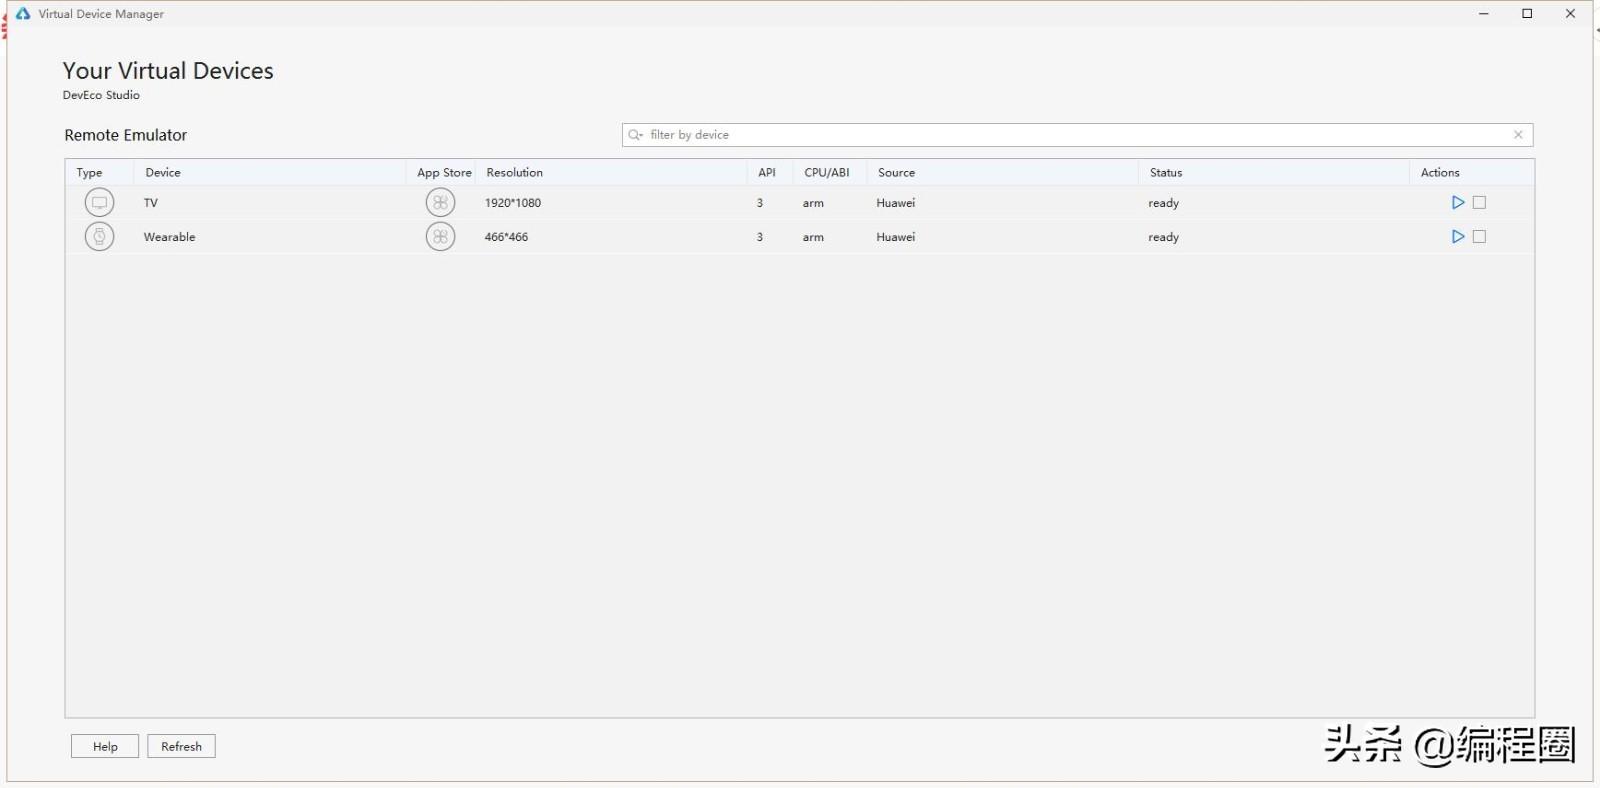This screenshot has width=1600, height=788.
Task: Minimize the Virtual Device Manager window
Action: tap(1484, 14)
